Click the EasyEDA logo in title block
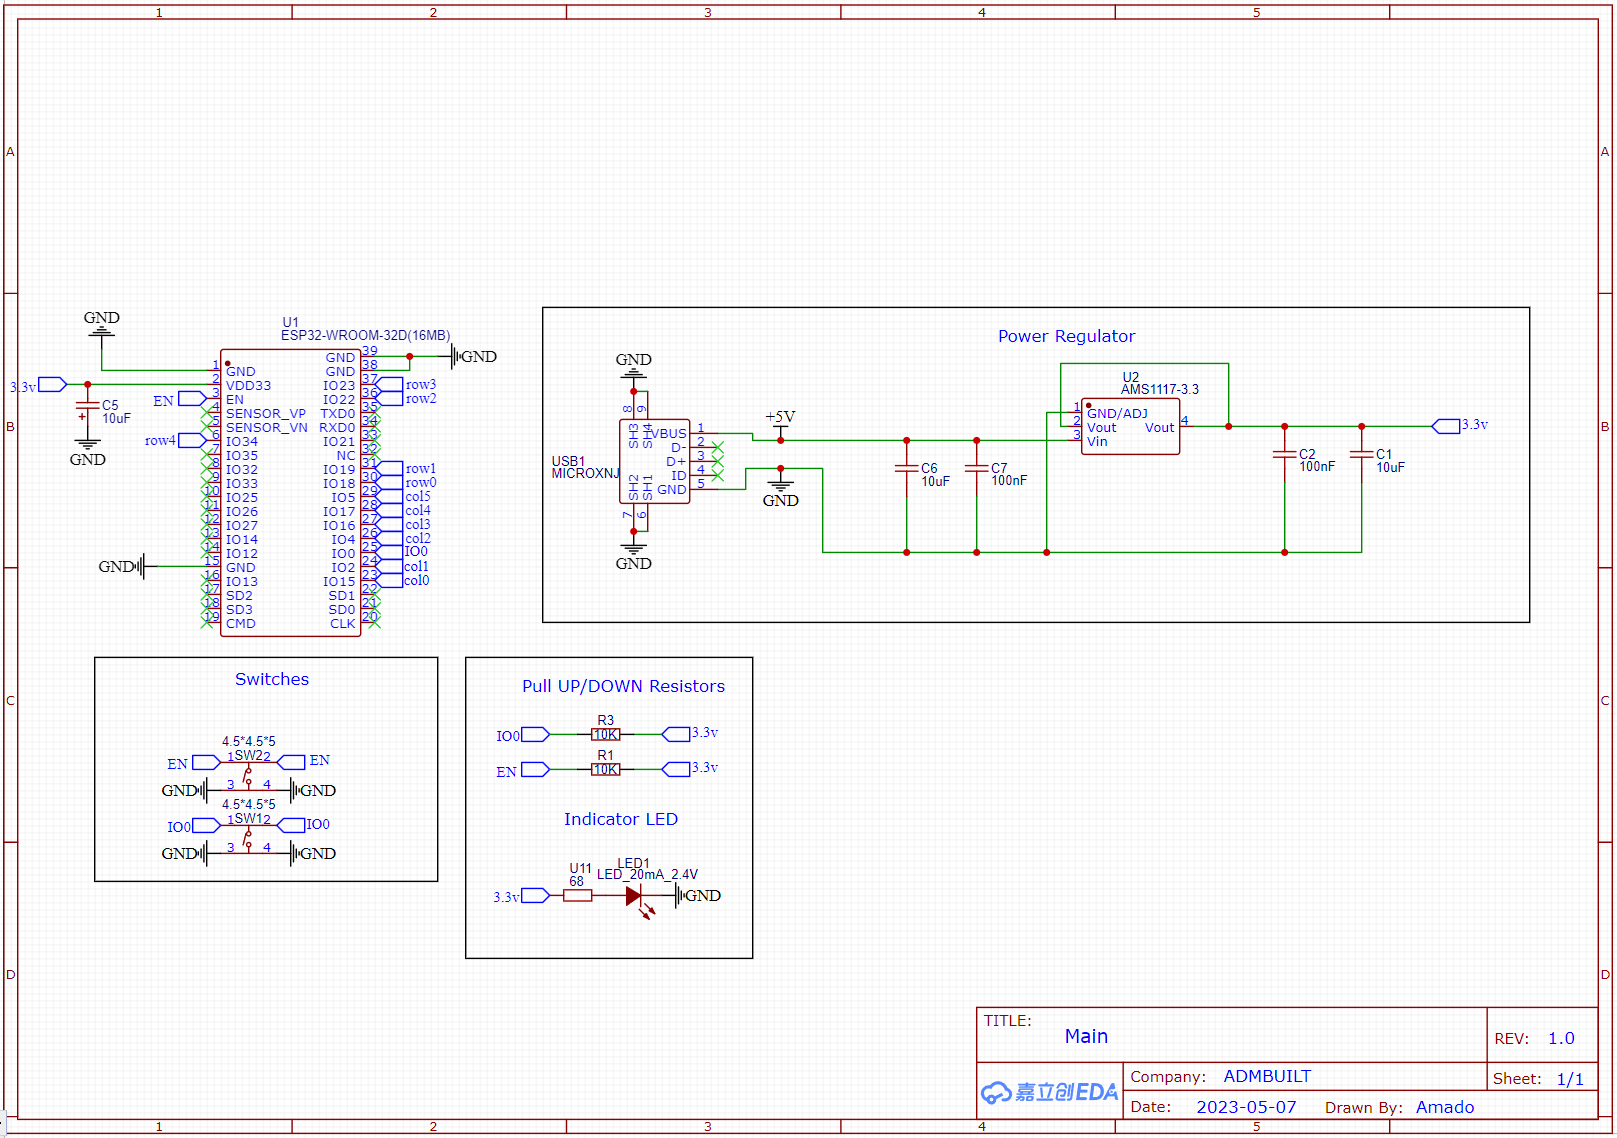This screenshot has width=1617, height=1138. coord(1049,1092)
